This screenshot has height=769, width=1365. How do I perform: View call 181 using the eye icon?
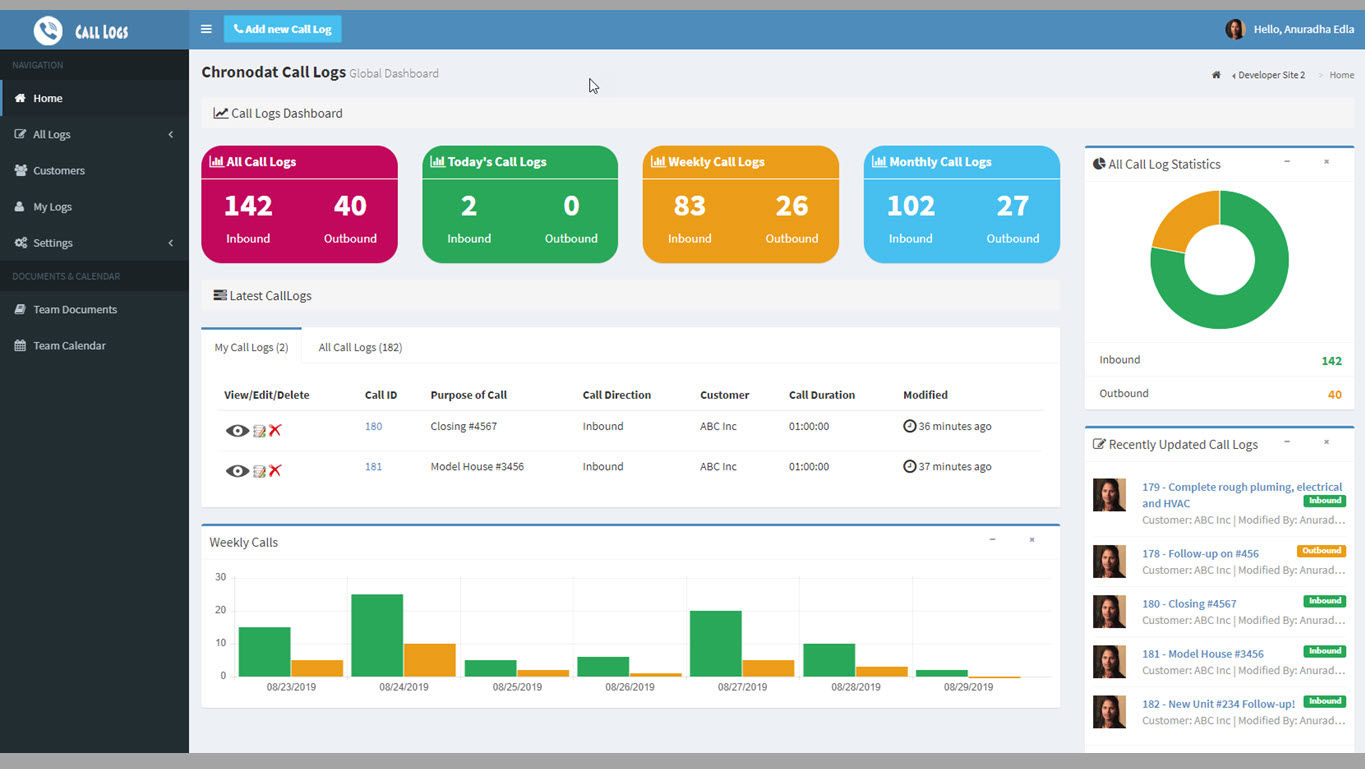pyautogui.click(x=237, y=470)
